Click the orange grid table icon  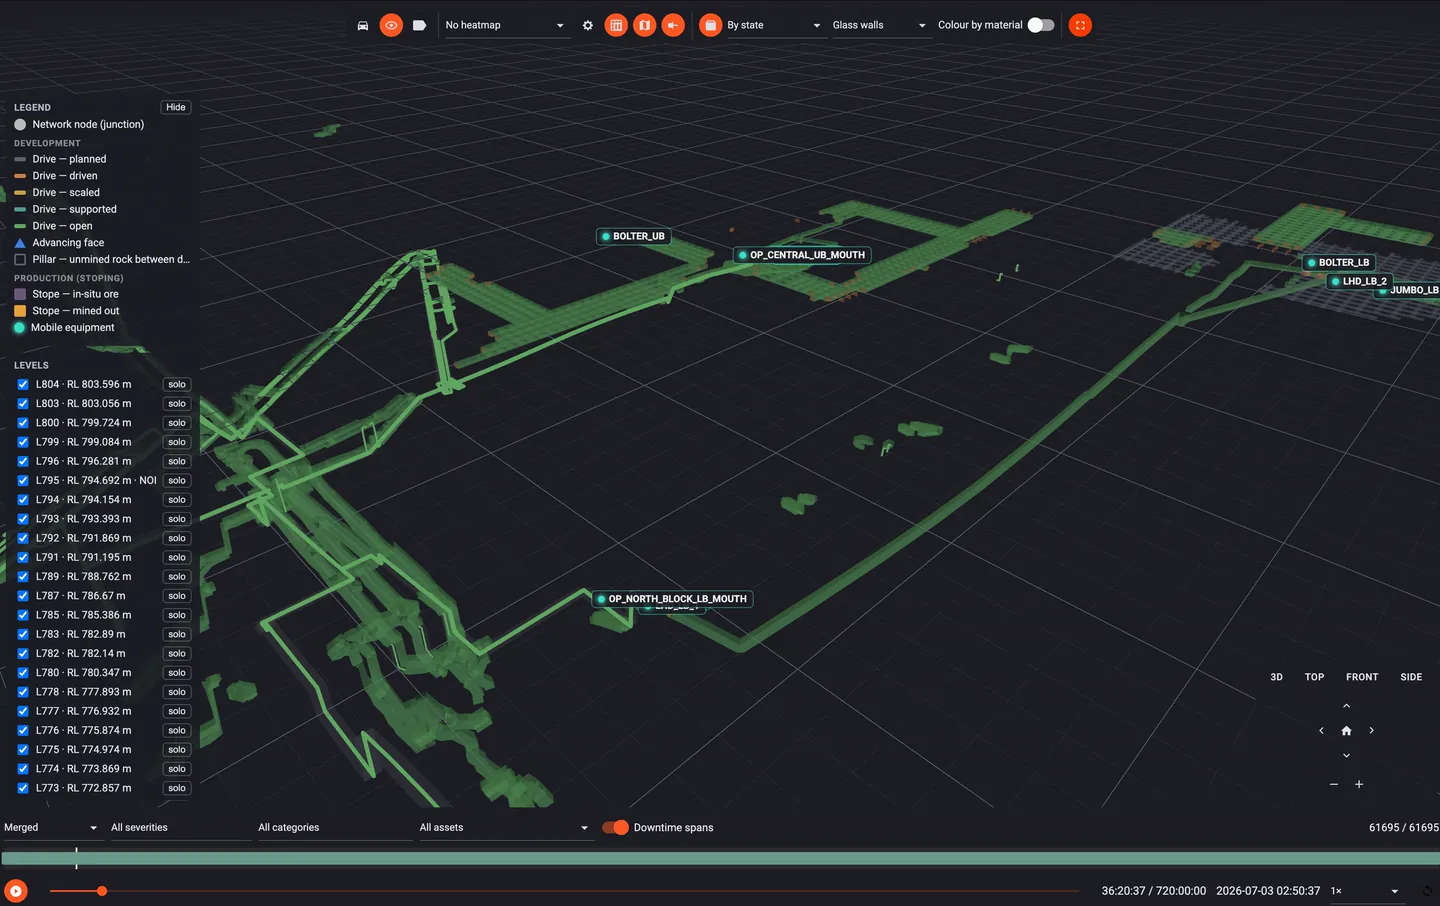(x=616, y=25)
